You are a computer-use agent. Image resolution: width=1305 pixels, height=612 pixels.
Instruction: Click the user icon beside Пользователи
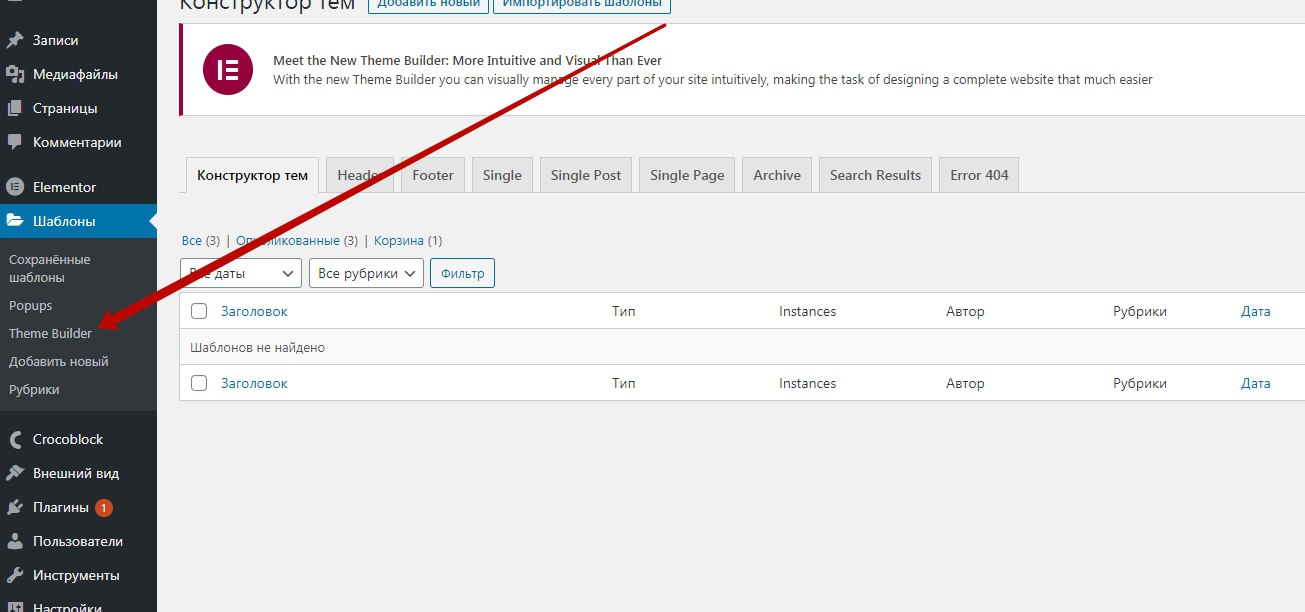click(x=15, y=541)
